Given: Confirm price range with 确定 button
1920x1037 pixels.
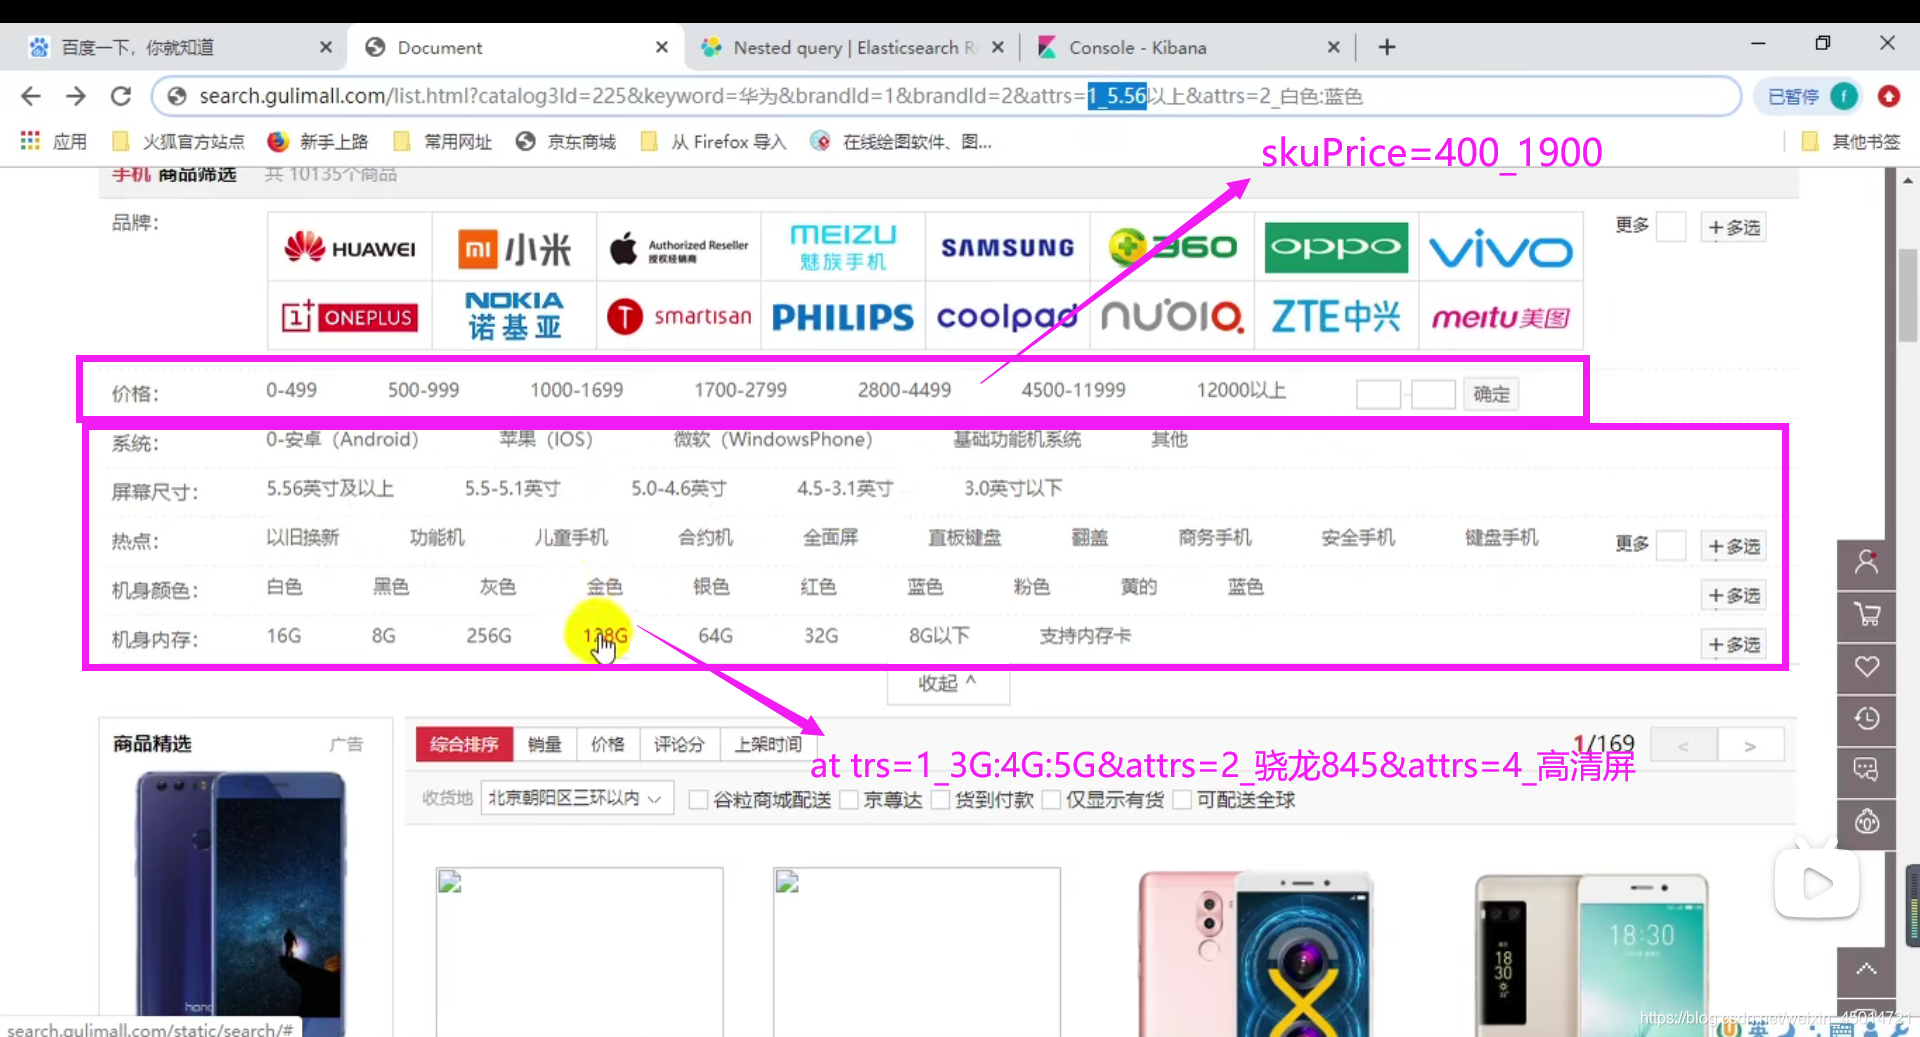Looking at the screenshot, I should click(x=1491, y=394).
